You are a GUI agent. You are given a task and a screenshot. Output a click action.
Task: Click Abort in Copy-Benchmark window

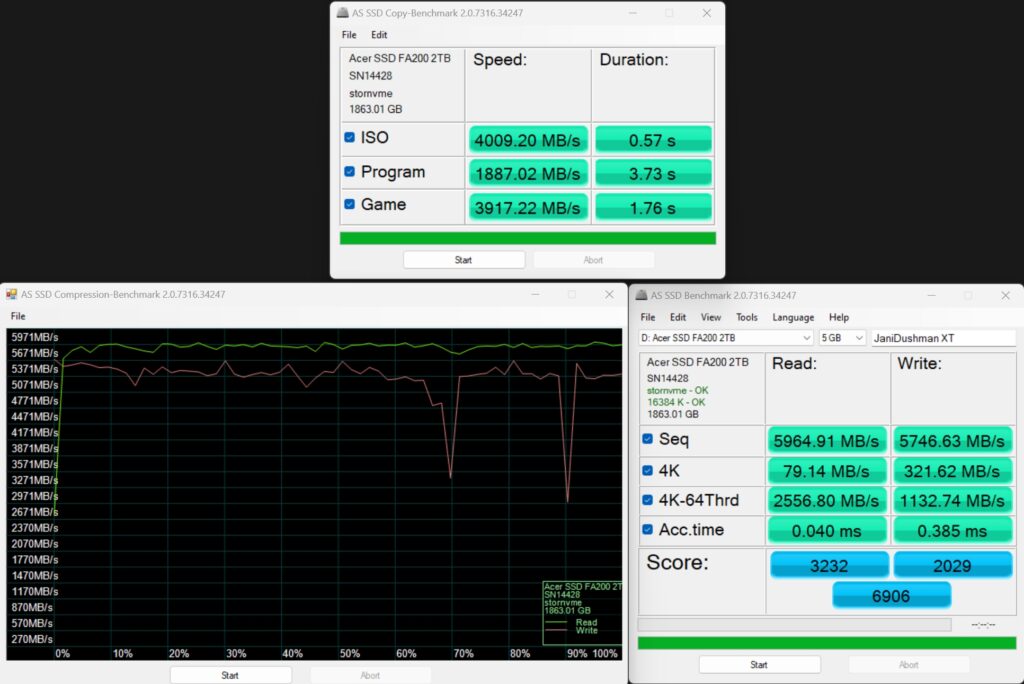point(593,260)
